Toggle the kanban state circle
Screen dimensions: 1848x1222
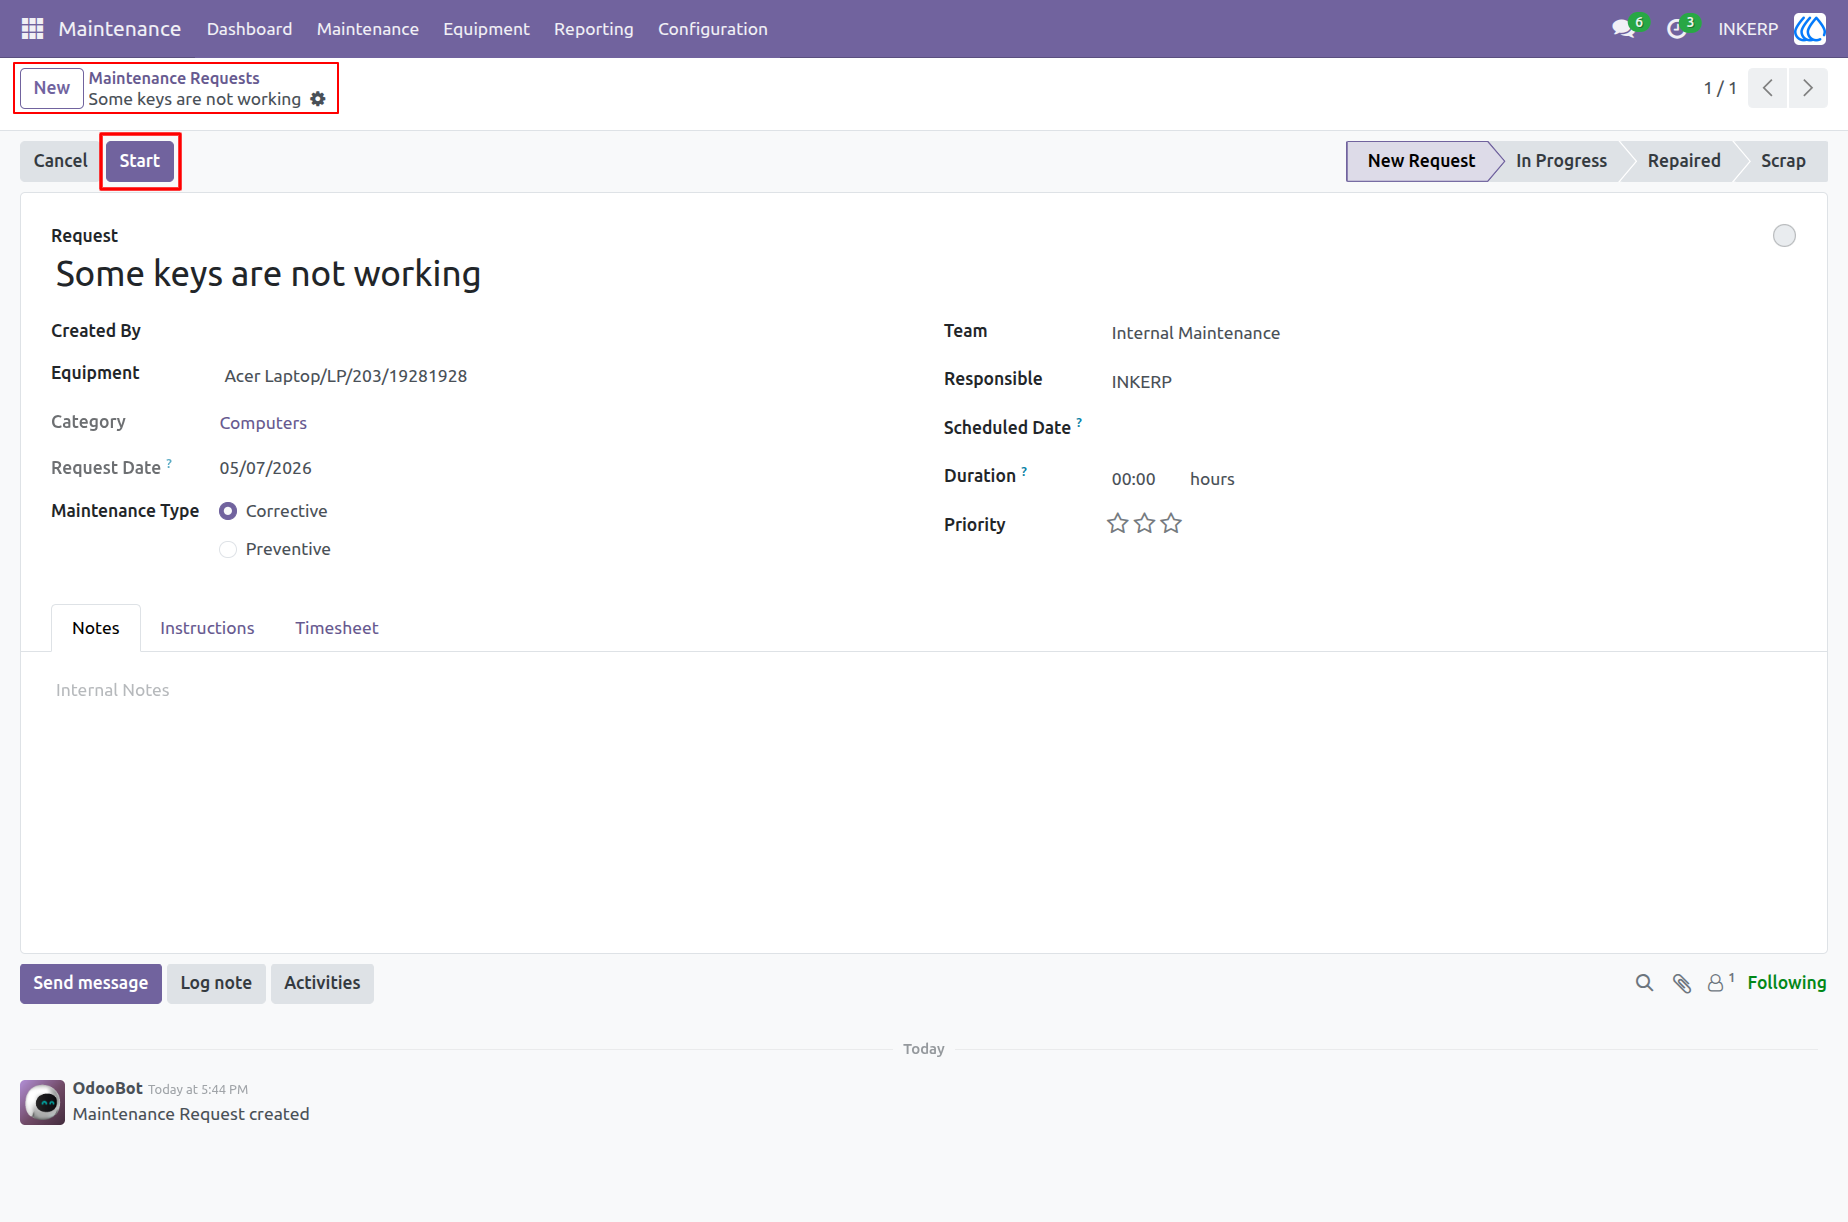pos(1784,236)
